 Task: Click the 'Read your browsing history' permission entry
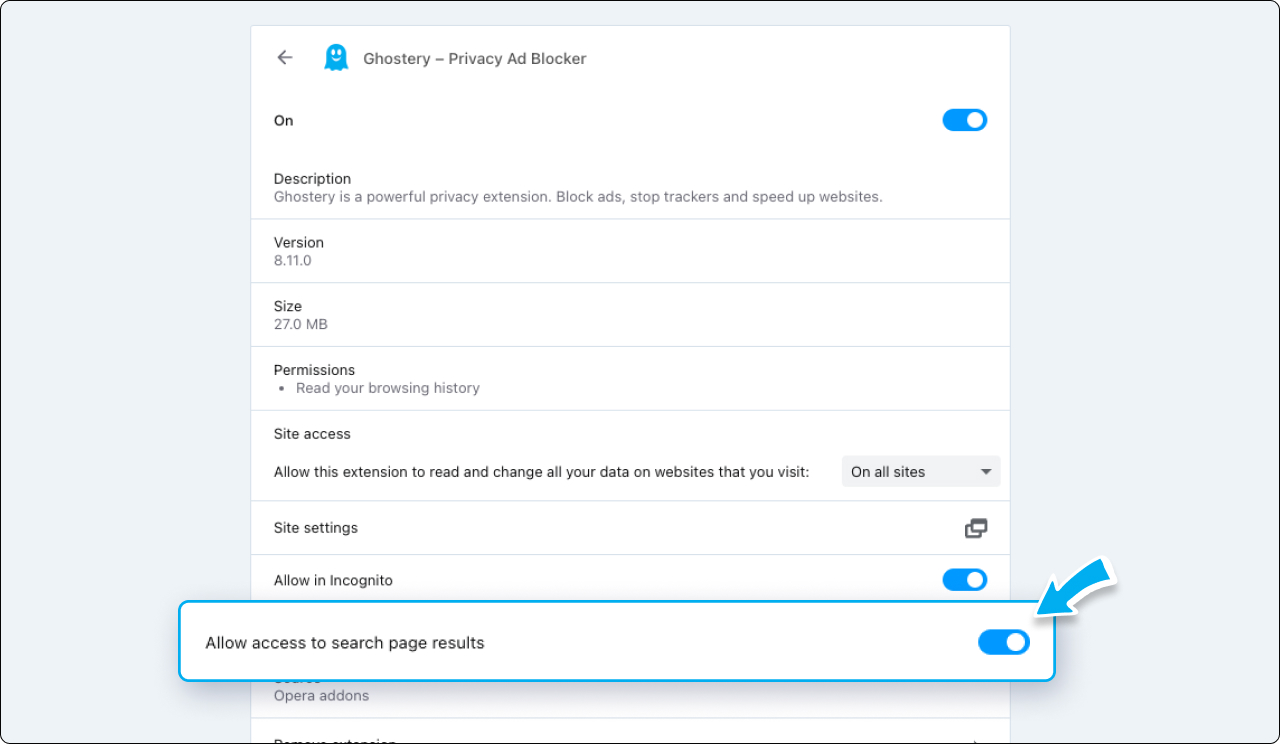[388, 388]
